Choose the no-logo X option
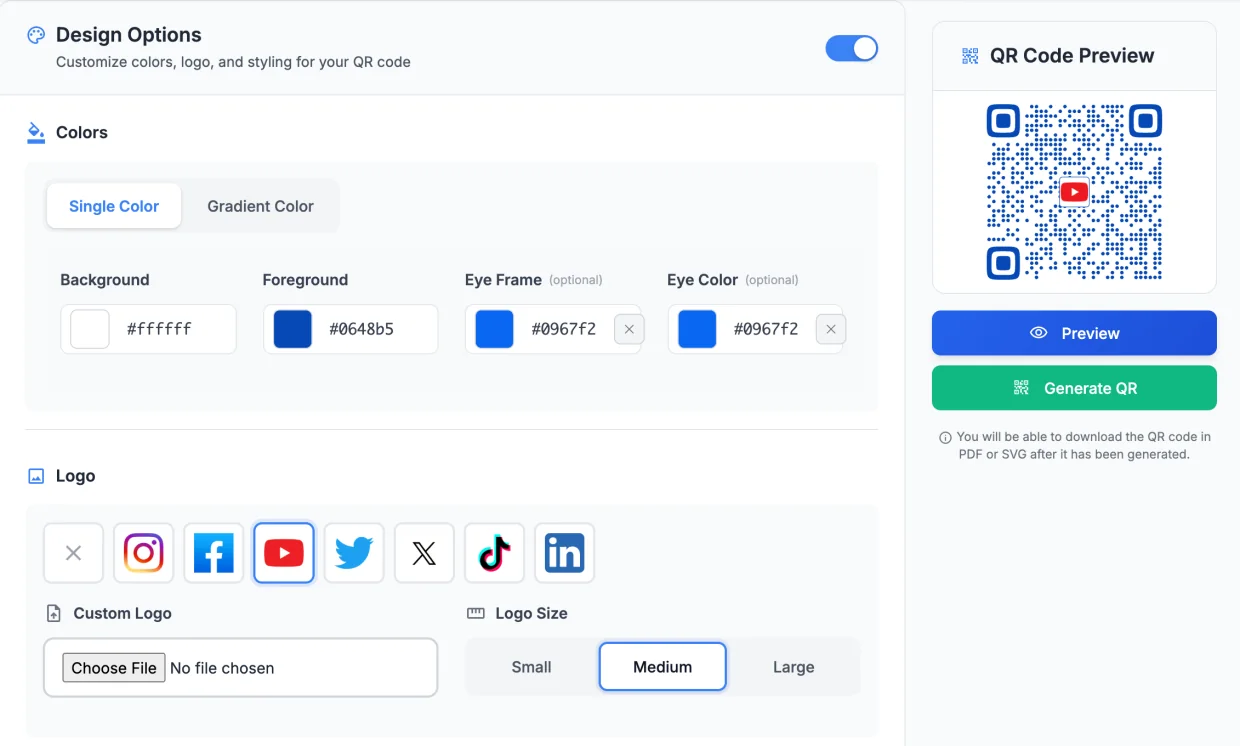The height and width of the screenshot is (746, 1240). 73,553
